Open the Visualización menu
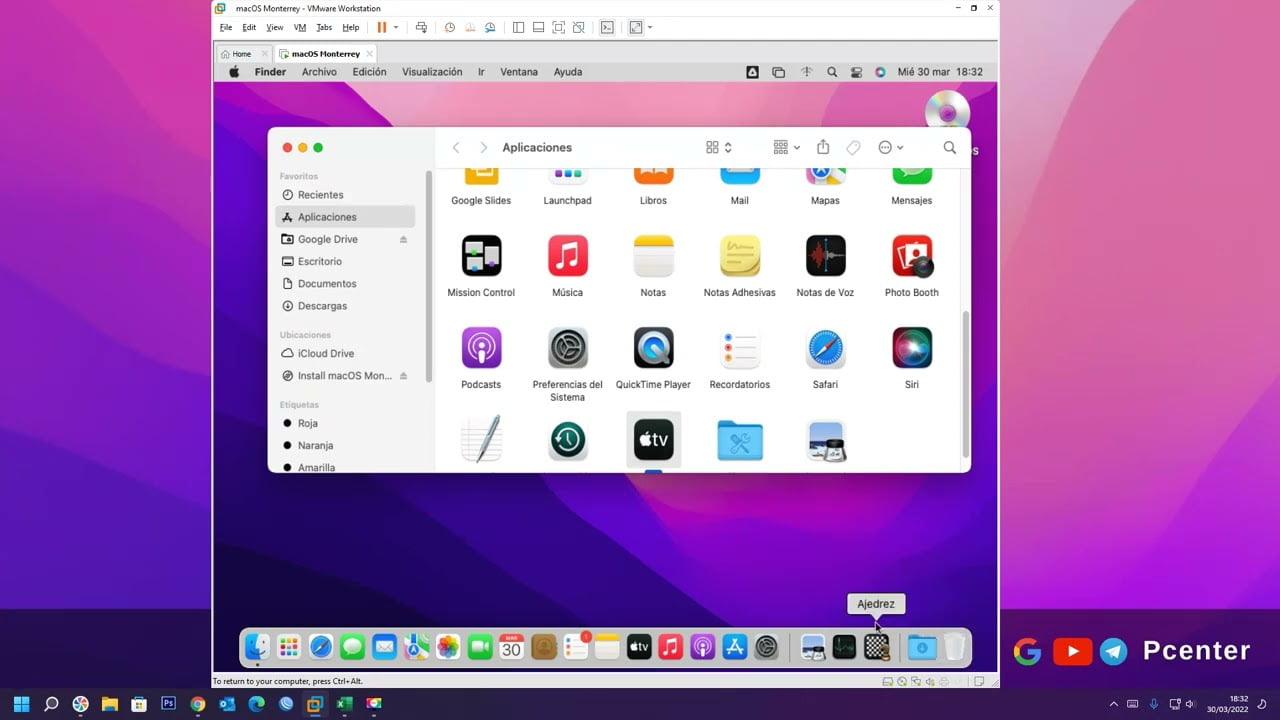The width and height of the screenshot is (1280, 720). pyautogui.click(x=432, y=72)
